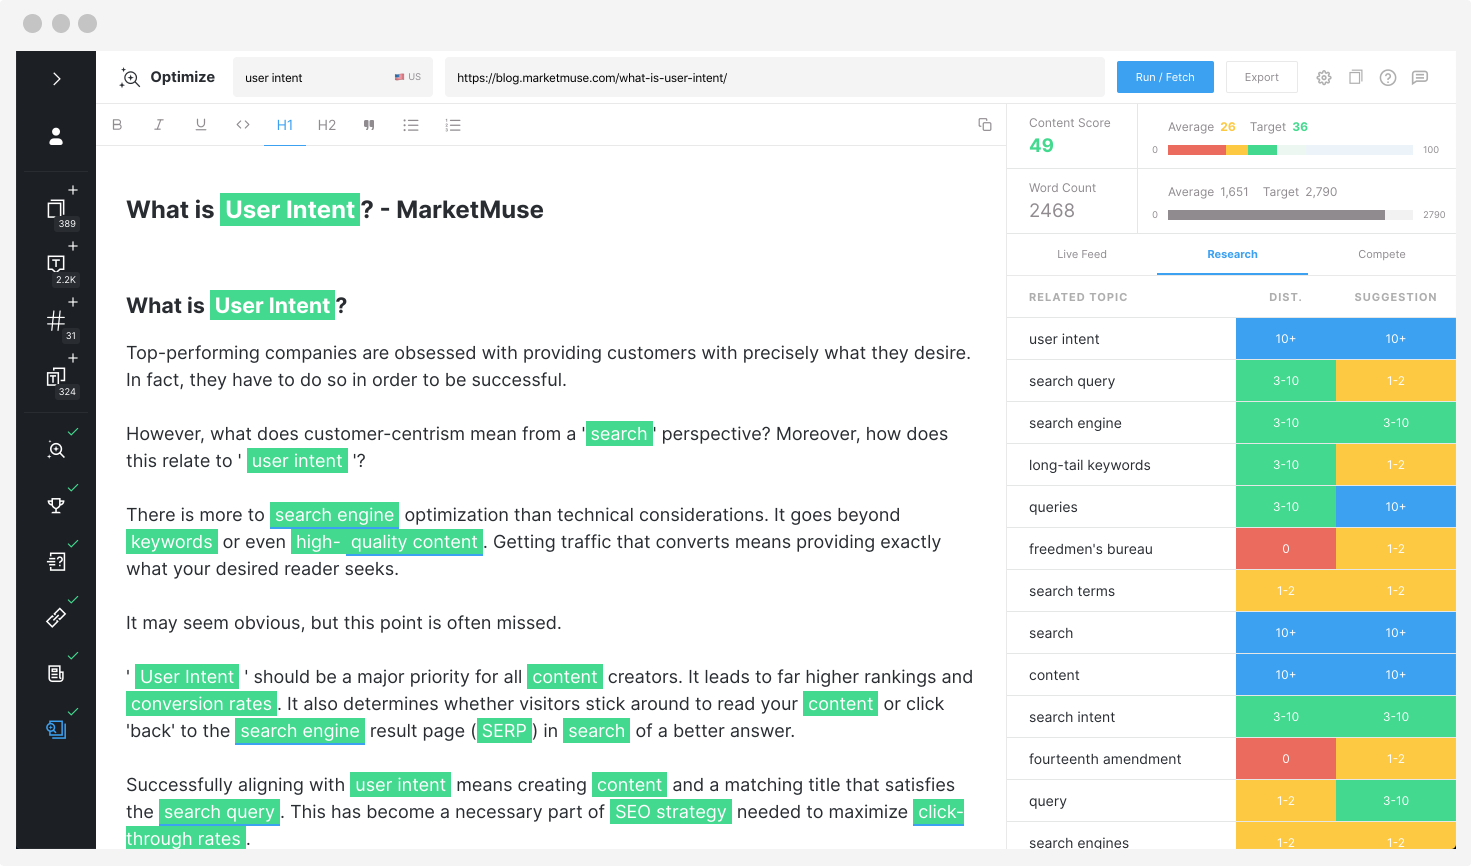
Task: Click the copy document icon near settings
Action: point(1355,77)
